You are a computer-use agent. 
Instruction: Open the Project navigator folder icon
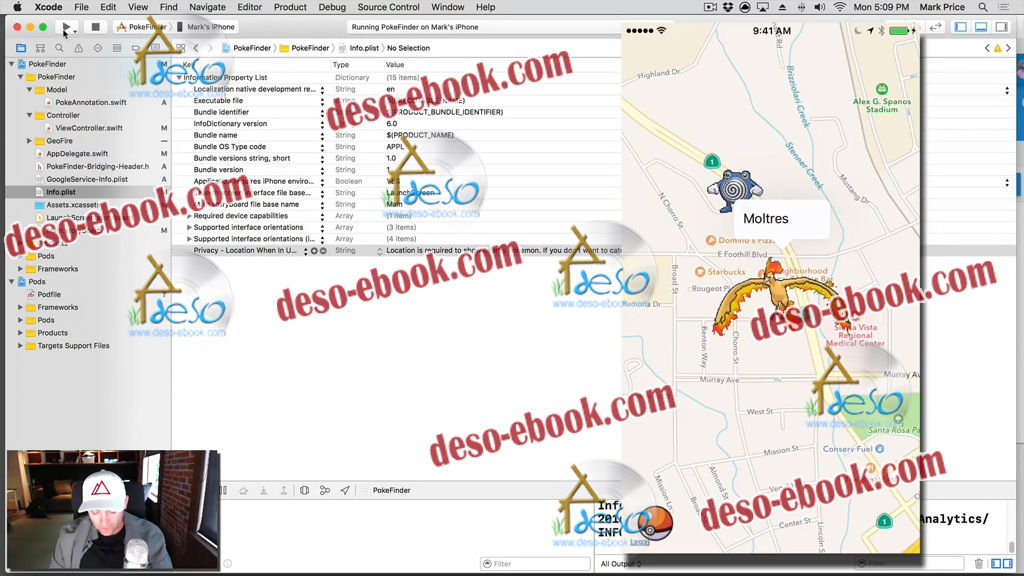coord(21,48)
